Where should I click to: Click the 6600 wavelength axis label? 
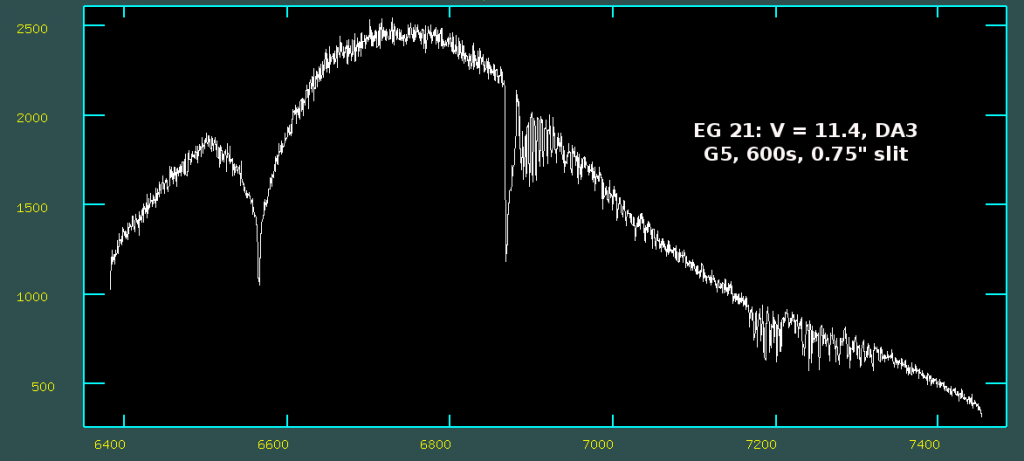[x=273, y=445]
